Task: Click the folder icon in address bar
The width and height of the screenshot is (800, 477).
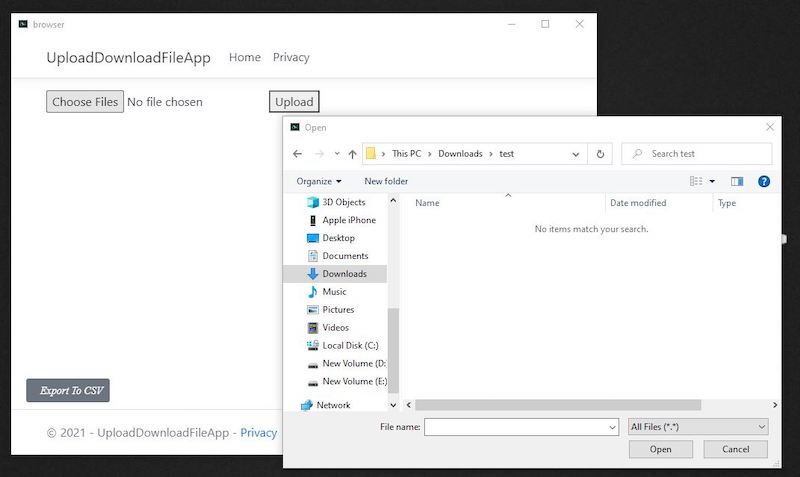Action: pos(371,154)
